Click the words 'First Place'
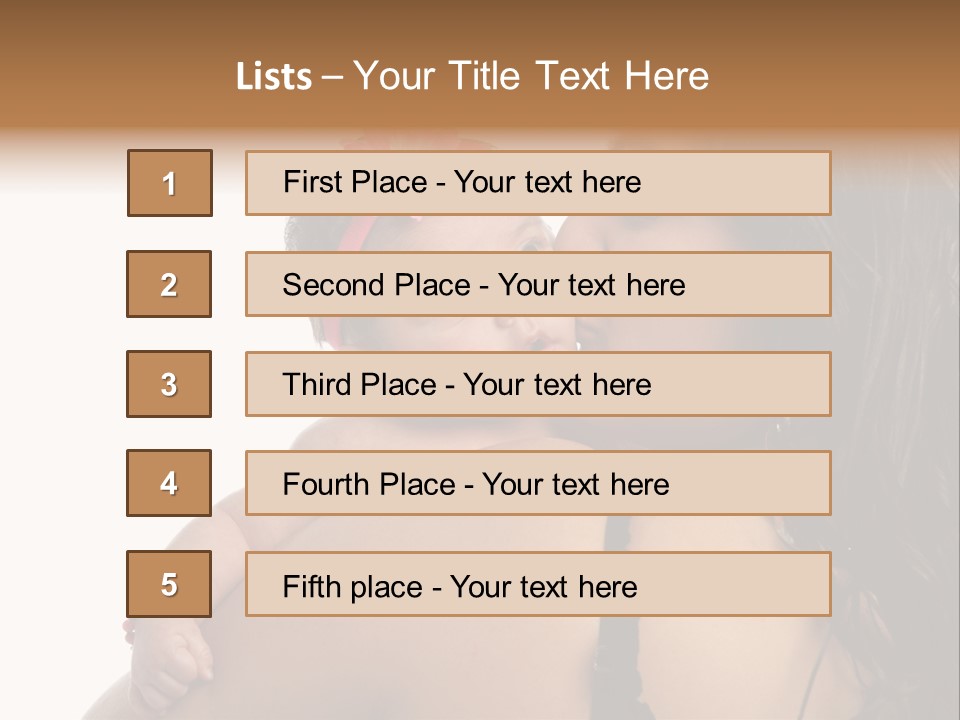Image resolution: width=960 pixels, height=720 pixels. [355, 182]
